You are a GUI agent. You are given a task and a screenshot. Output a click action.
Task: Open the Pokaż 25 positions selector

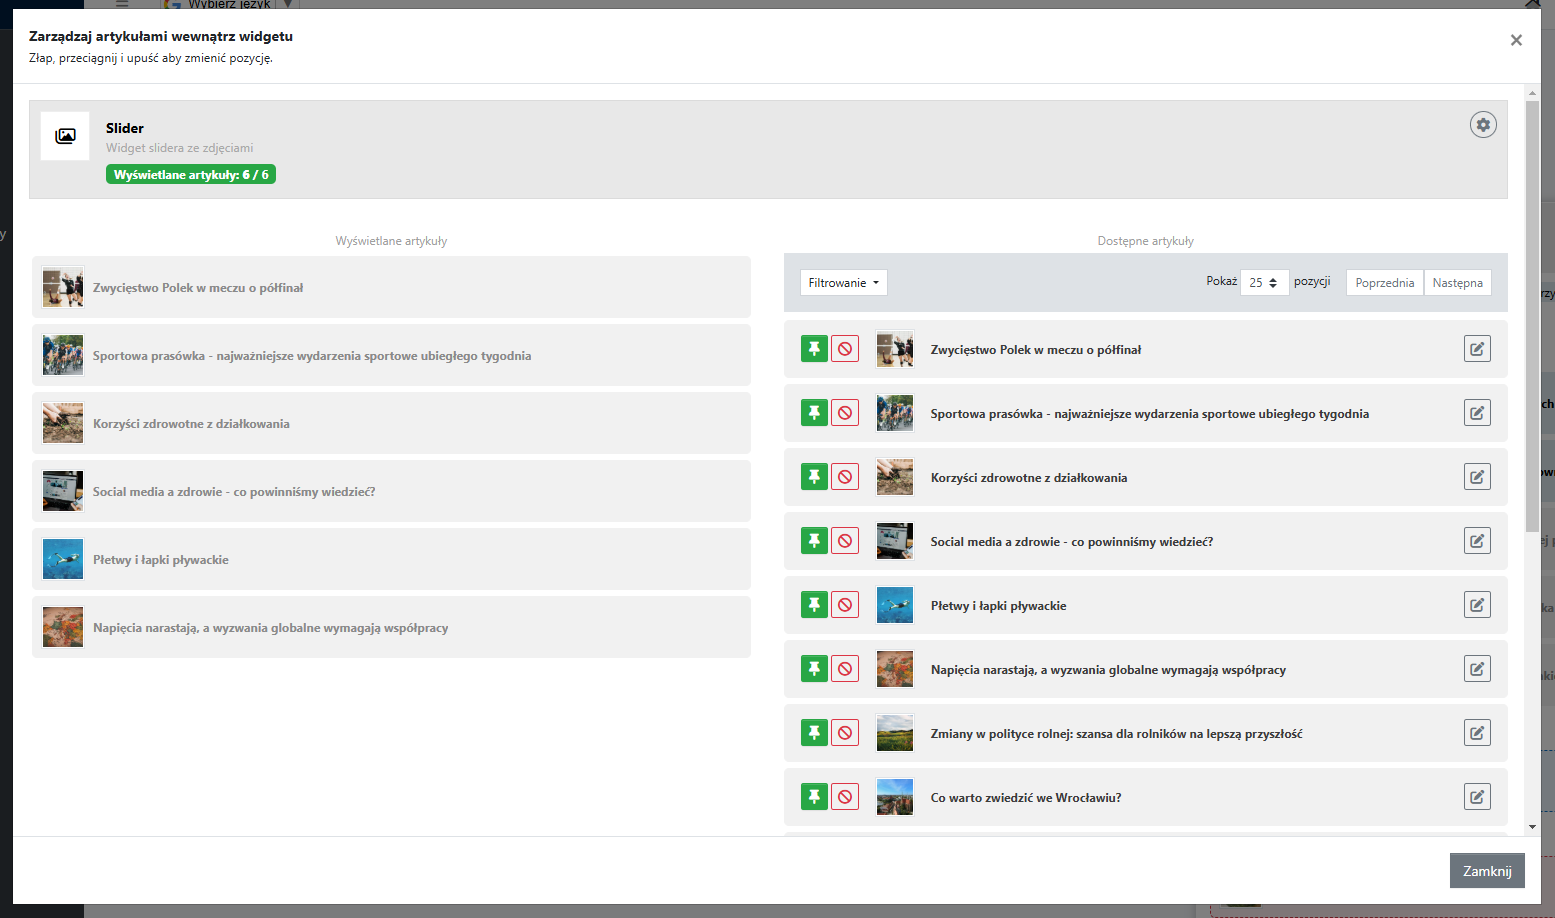tap(1264, 283)
